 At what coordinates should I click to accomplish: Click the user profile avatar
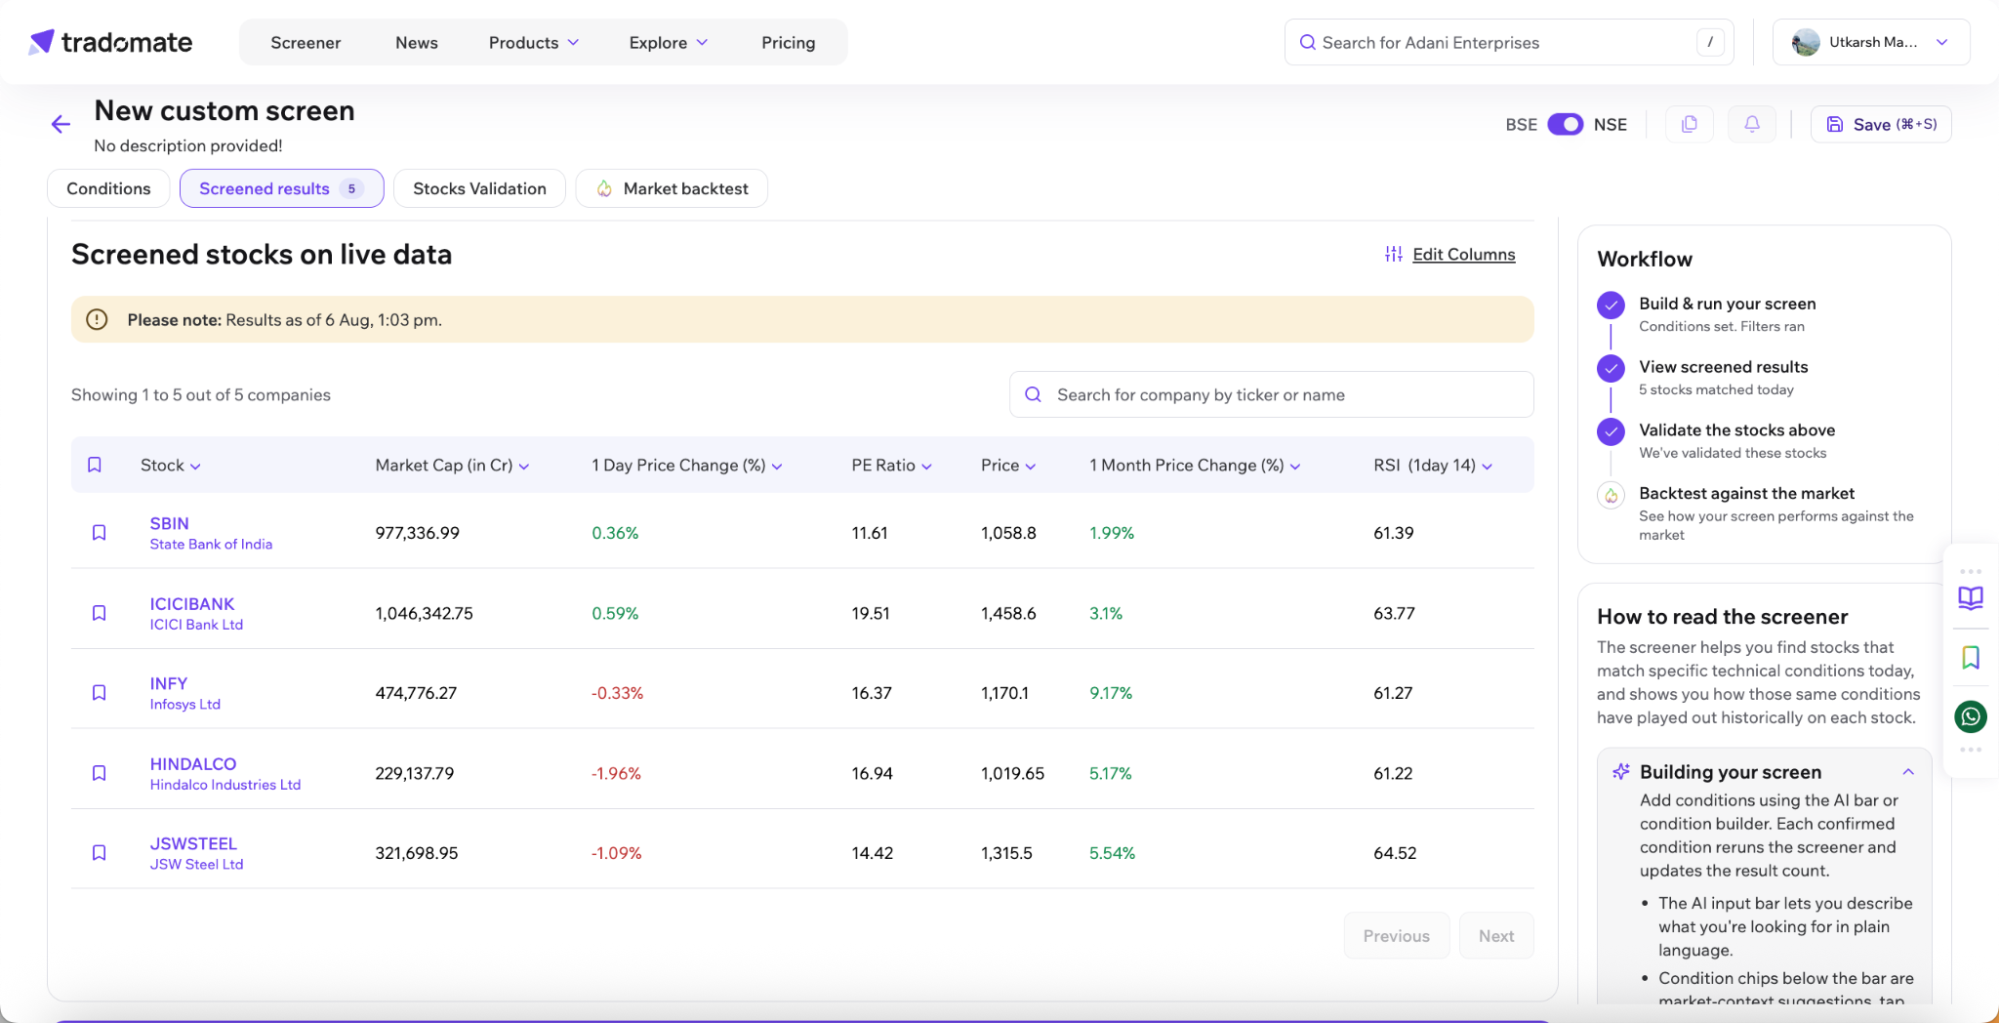tap(1806, 43)
